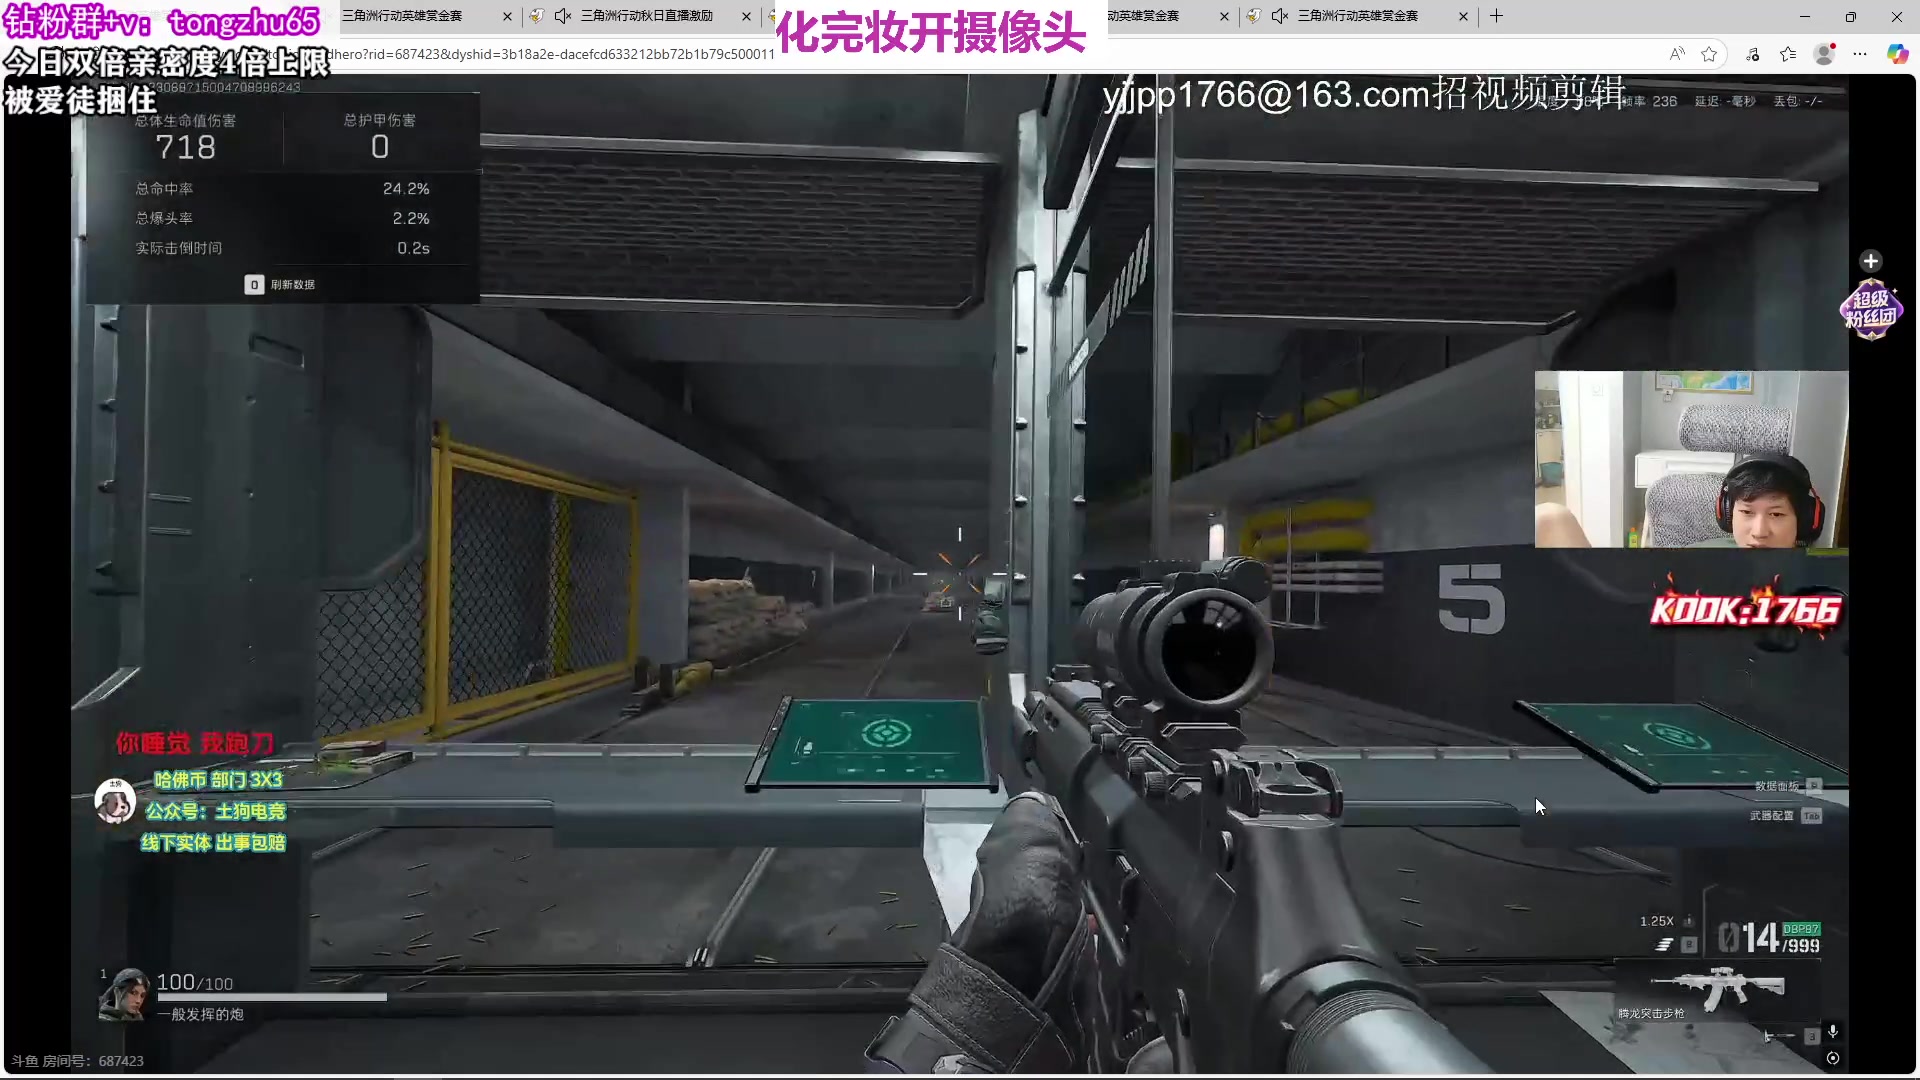1920x1080 pixels.
Task: Click the 实际击倒时间 row showing 0.2s
Action: pyautogui.click(x=282, y=248)
